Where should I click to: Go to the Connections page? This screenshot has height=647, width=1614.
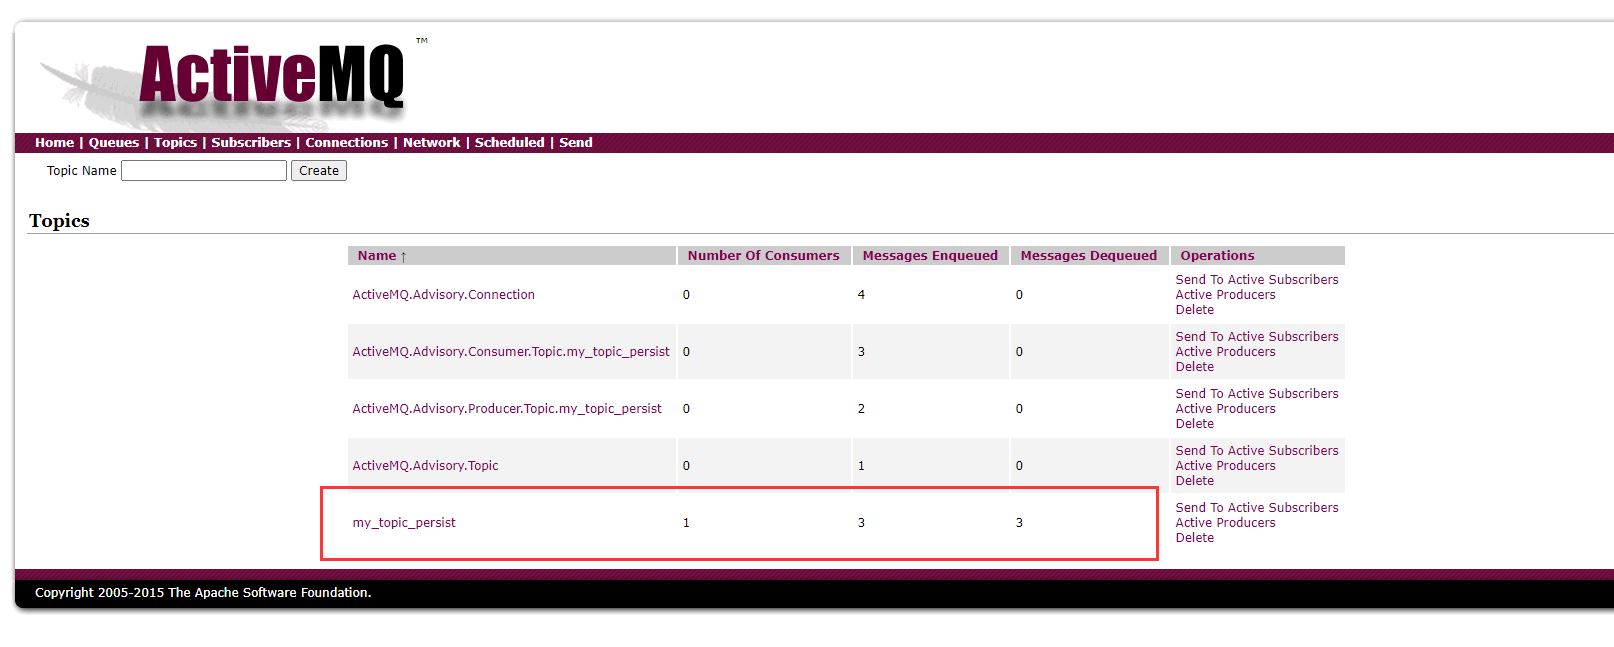346,143
